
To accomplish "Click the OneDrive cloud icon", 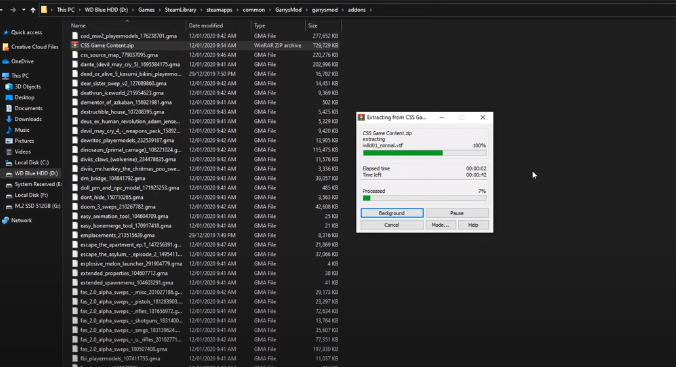I will click(6, 61).
